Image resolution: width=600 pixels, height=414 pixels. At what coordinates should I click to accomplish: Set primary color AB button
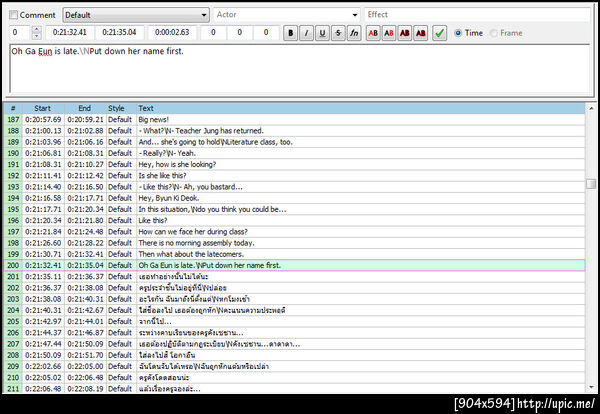[373, 33]
